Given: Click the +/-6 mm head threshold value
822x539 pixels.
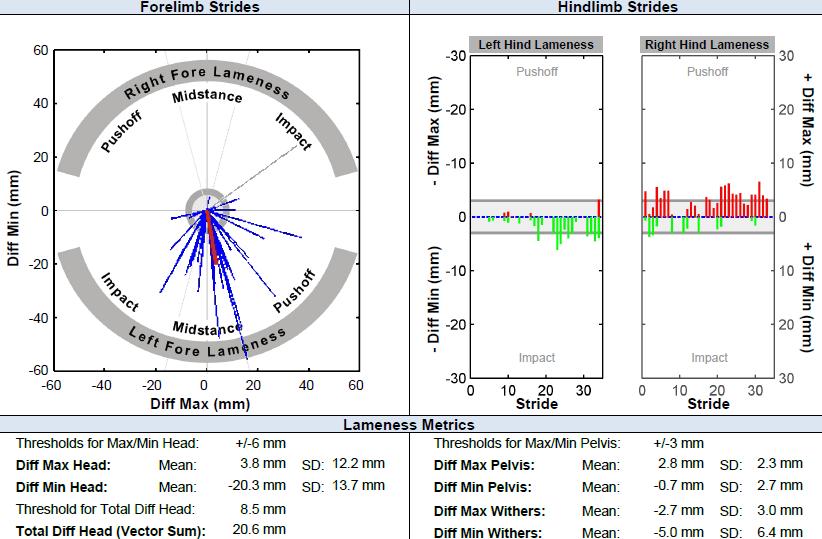Looking at the screenshot, I should pyautogui.click(x=261, y=444).
